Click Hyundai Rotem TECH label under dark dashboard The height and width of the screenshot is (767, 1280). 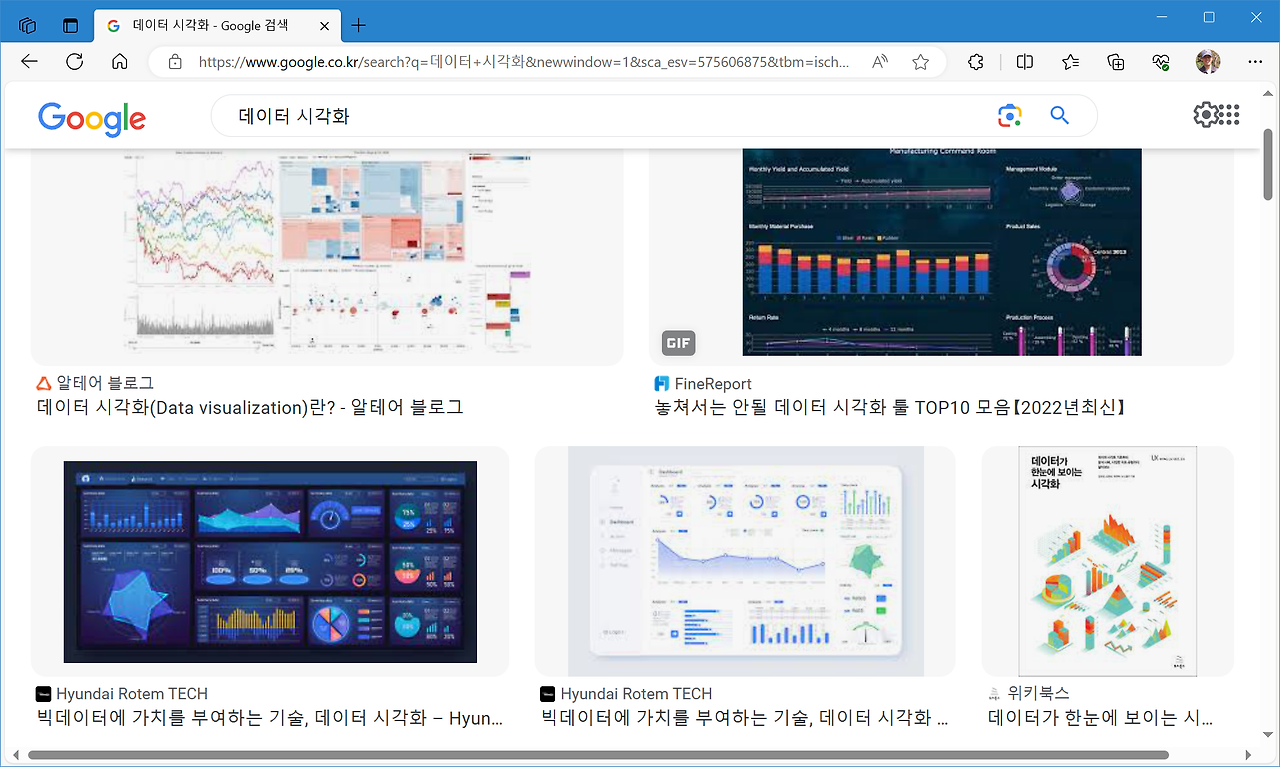tap(132, 694)
